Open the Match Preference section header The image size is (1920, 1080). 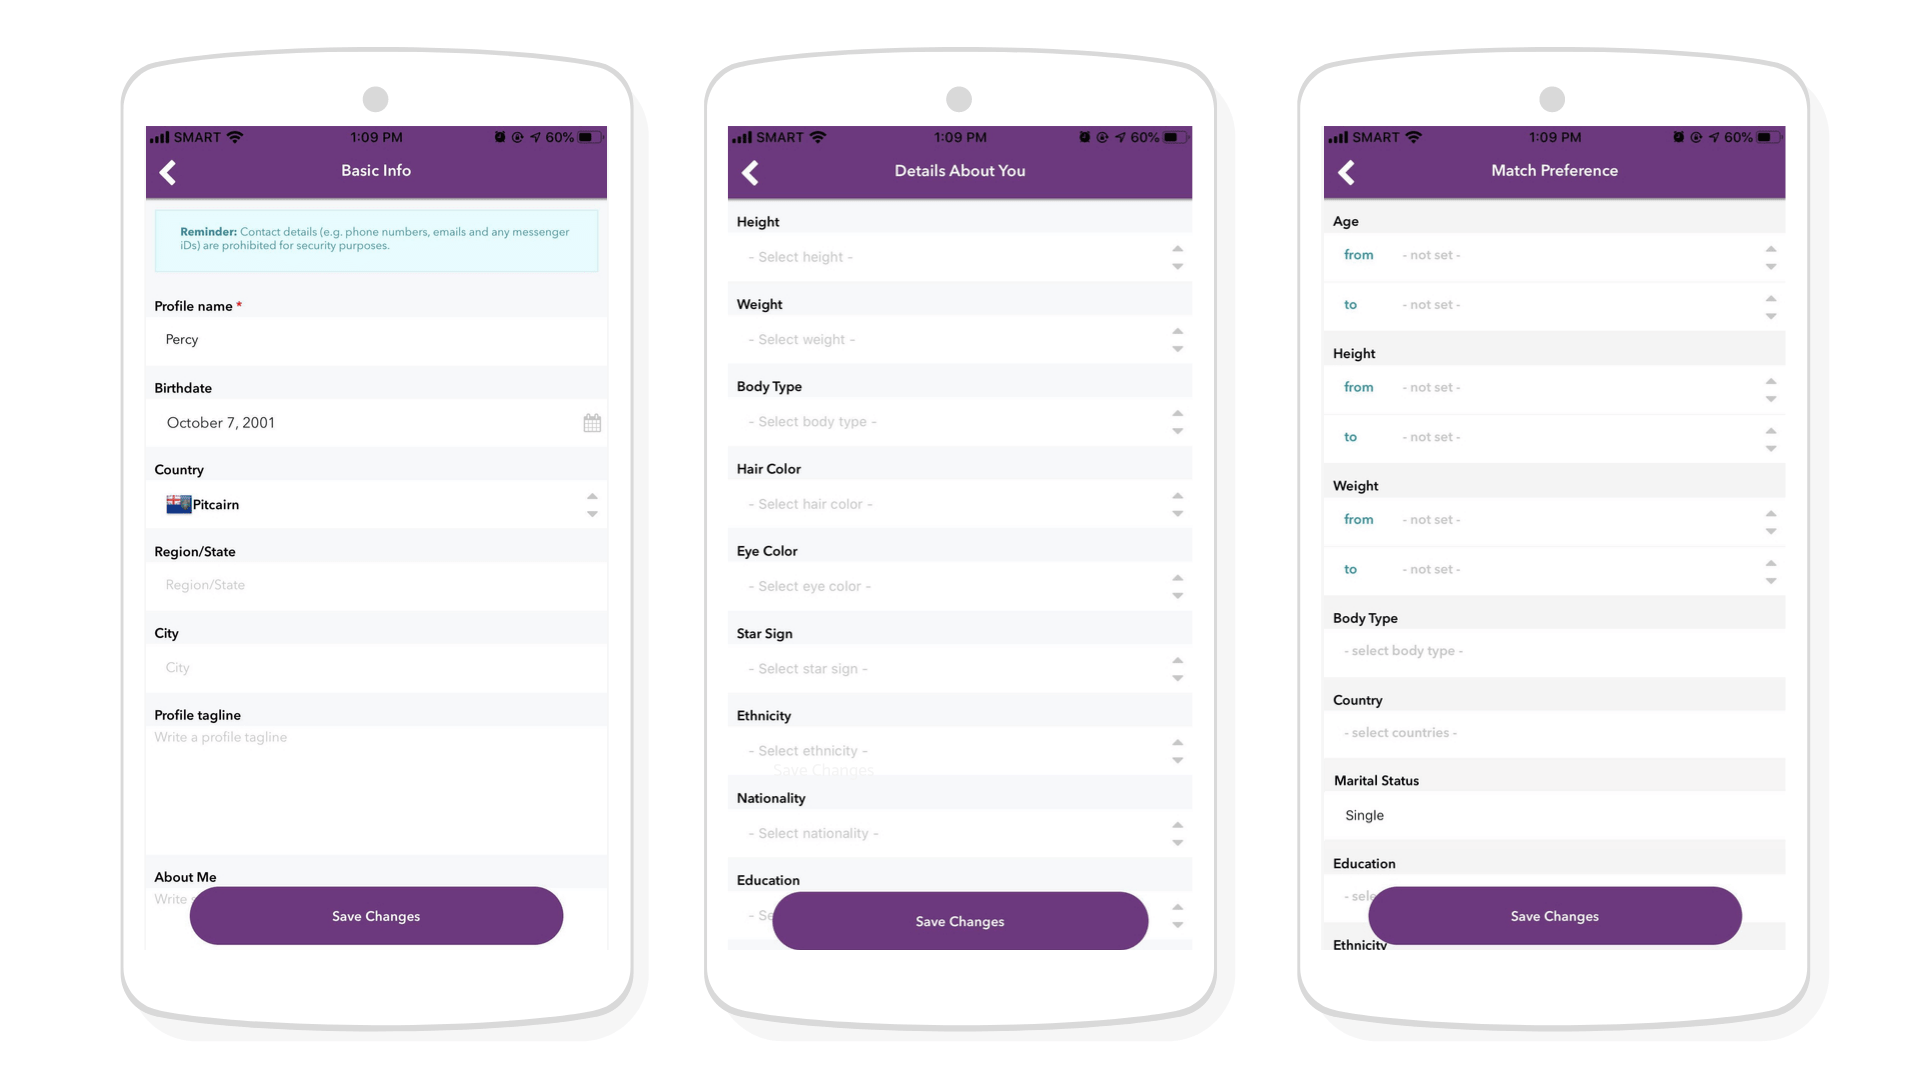[1553, 170]
